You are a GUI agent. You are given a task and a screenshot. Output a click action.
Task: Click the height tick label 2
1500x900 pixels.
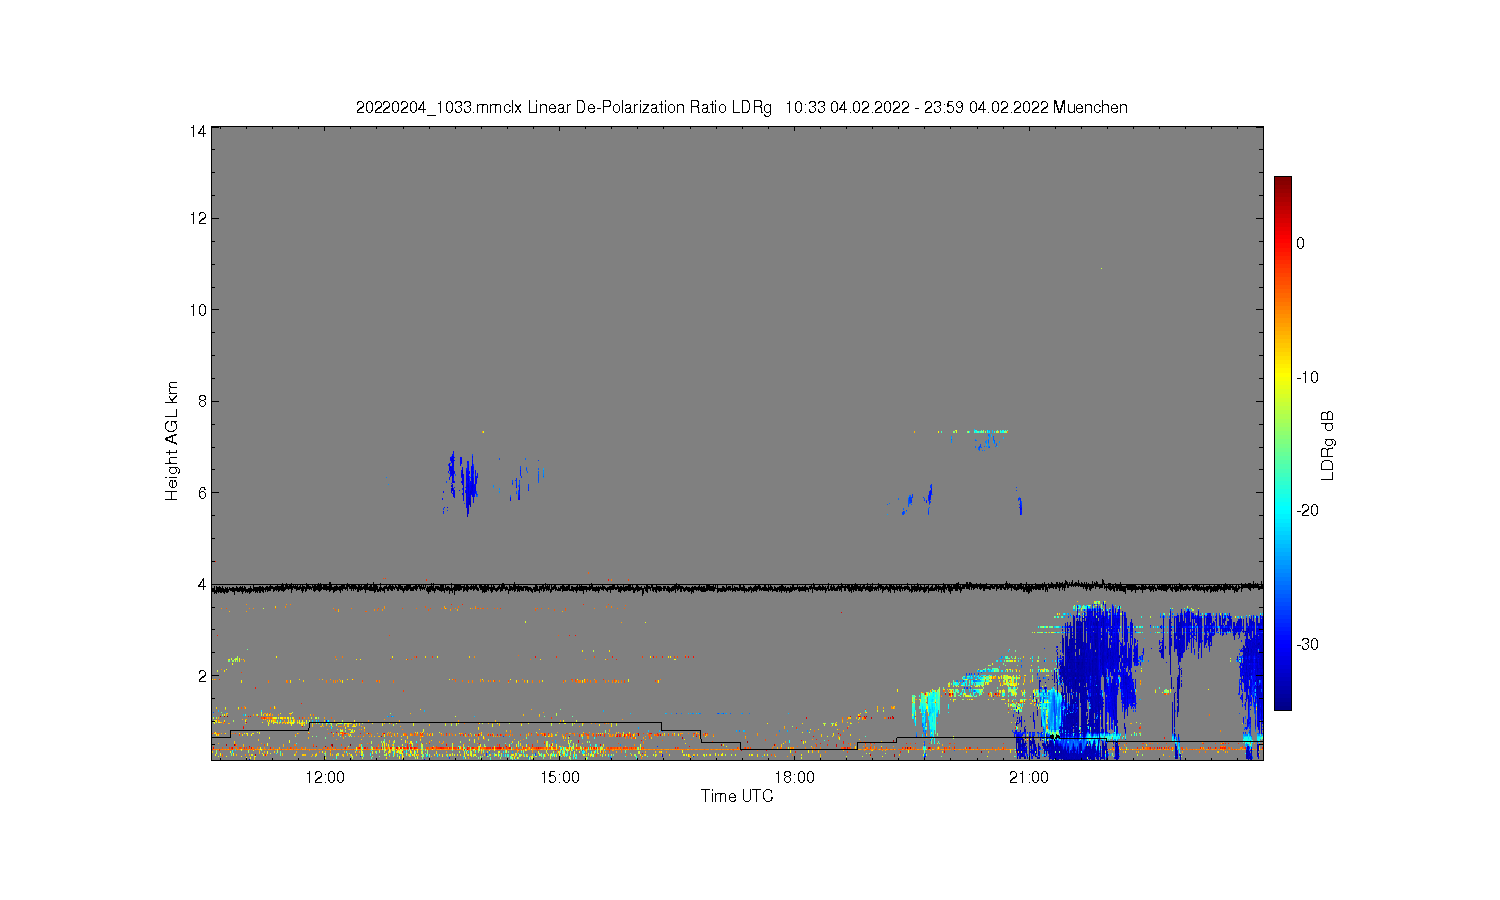click(x=202, y=676)
